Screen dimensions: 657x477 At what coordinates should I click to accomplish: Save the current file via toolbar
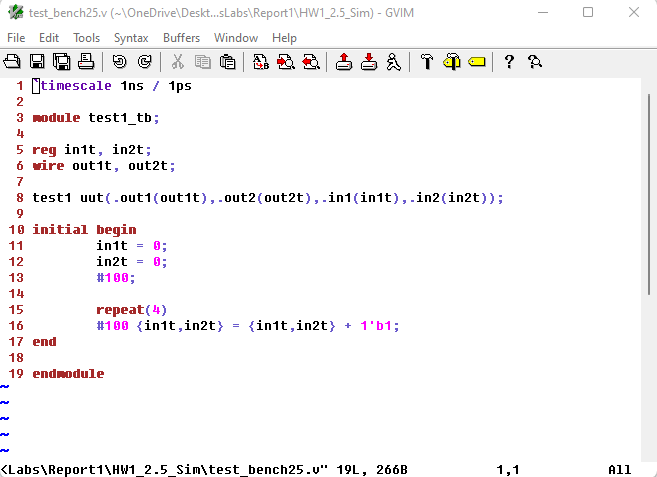(x=37, y=62)
